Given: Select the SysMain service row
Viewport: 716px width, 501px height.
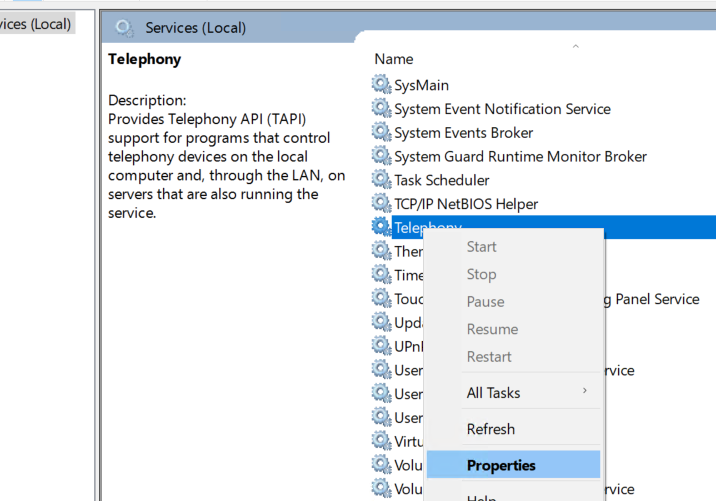Looking at the screenshot, I should point(421,85).
